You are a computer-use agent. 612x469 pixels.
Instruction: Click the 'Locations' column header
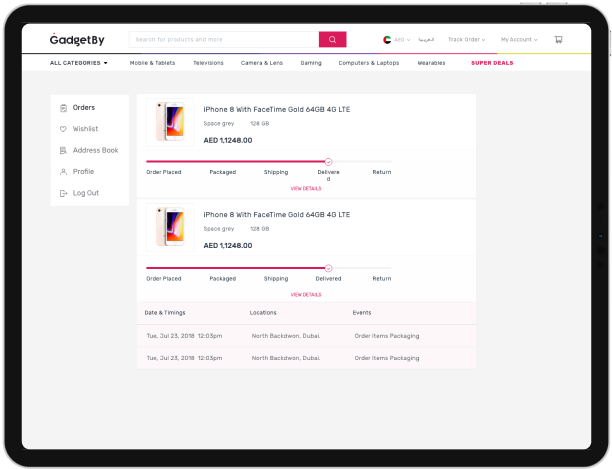click(x=263, y=313)
